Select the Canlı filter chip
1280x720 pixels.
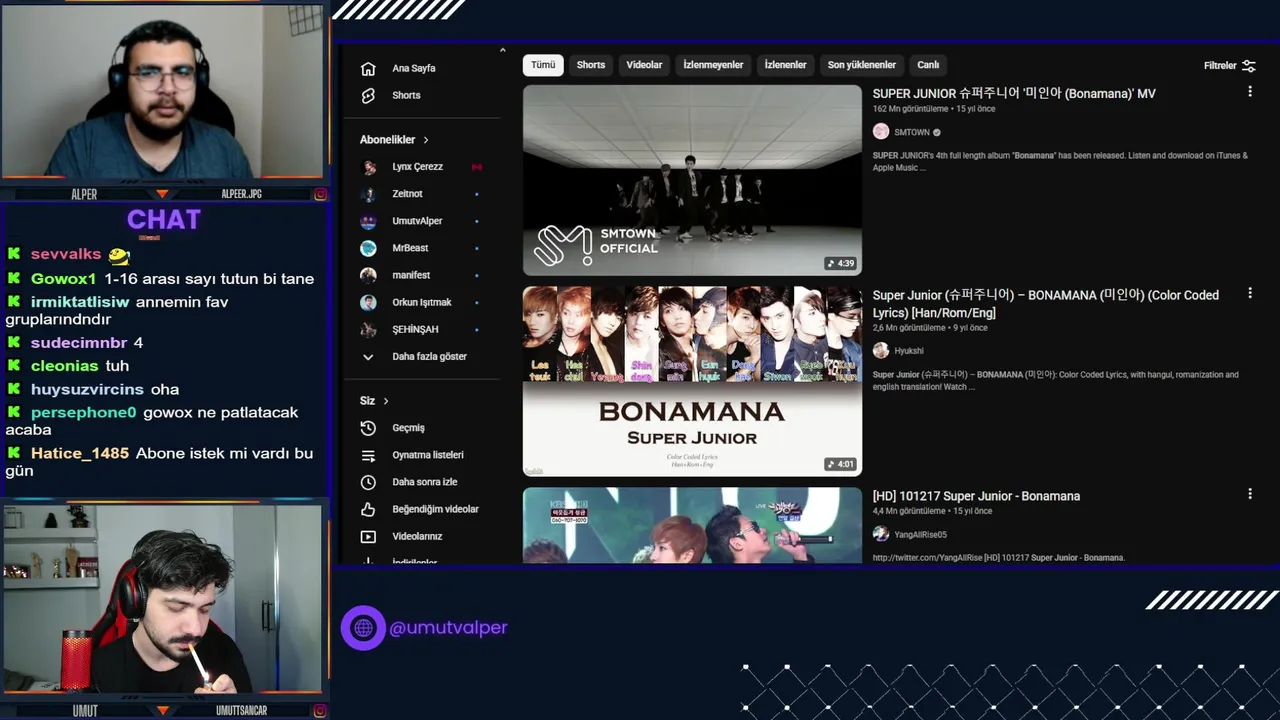tap(928, 65)
